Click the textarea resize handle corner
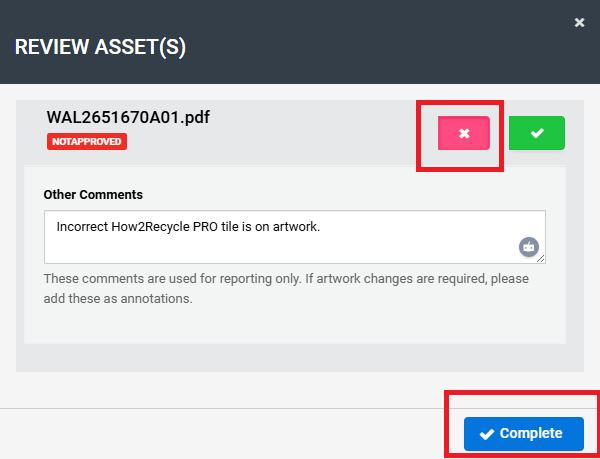 [541, 258]
